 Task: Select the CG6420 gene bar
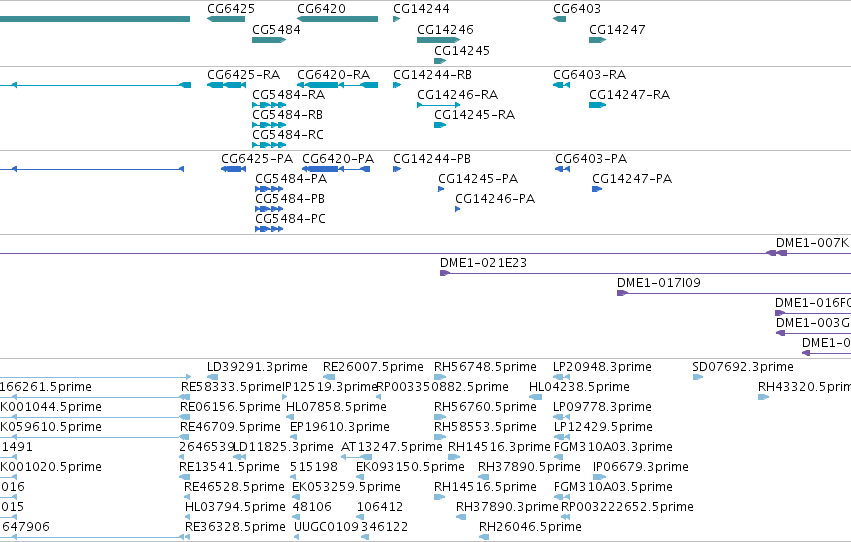click(x=338, y=19)
